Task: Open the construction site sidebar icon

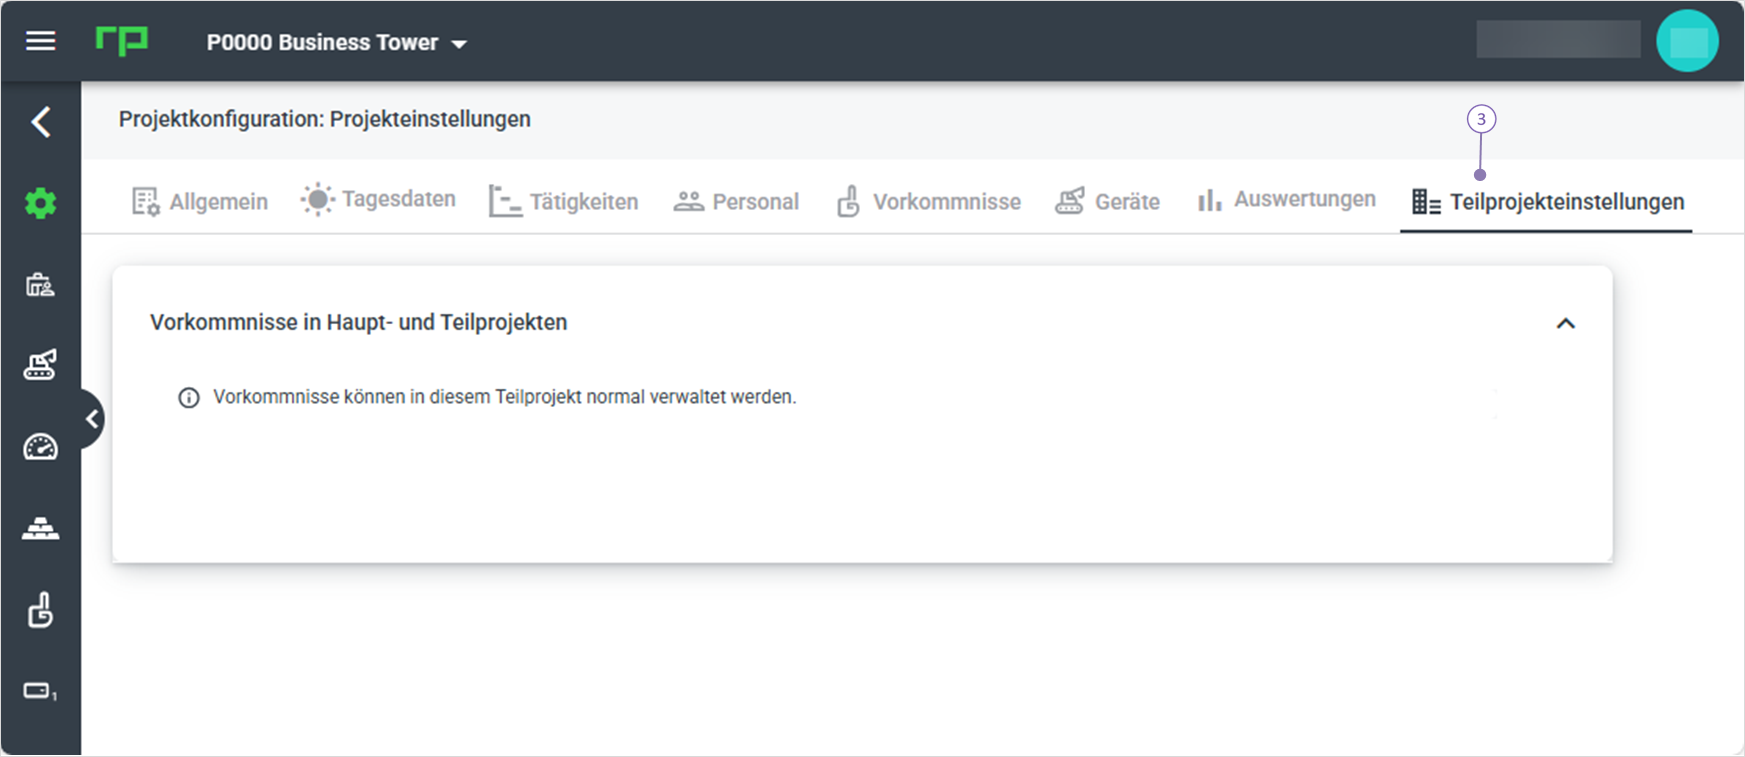Action: [x=41, y=285]
